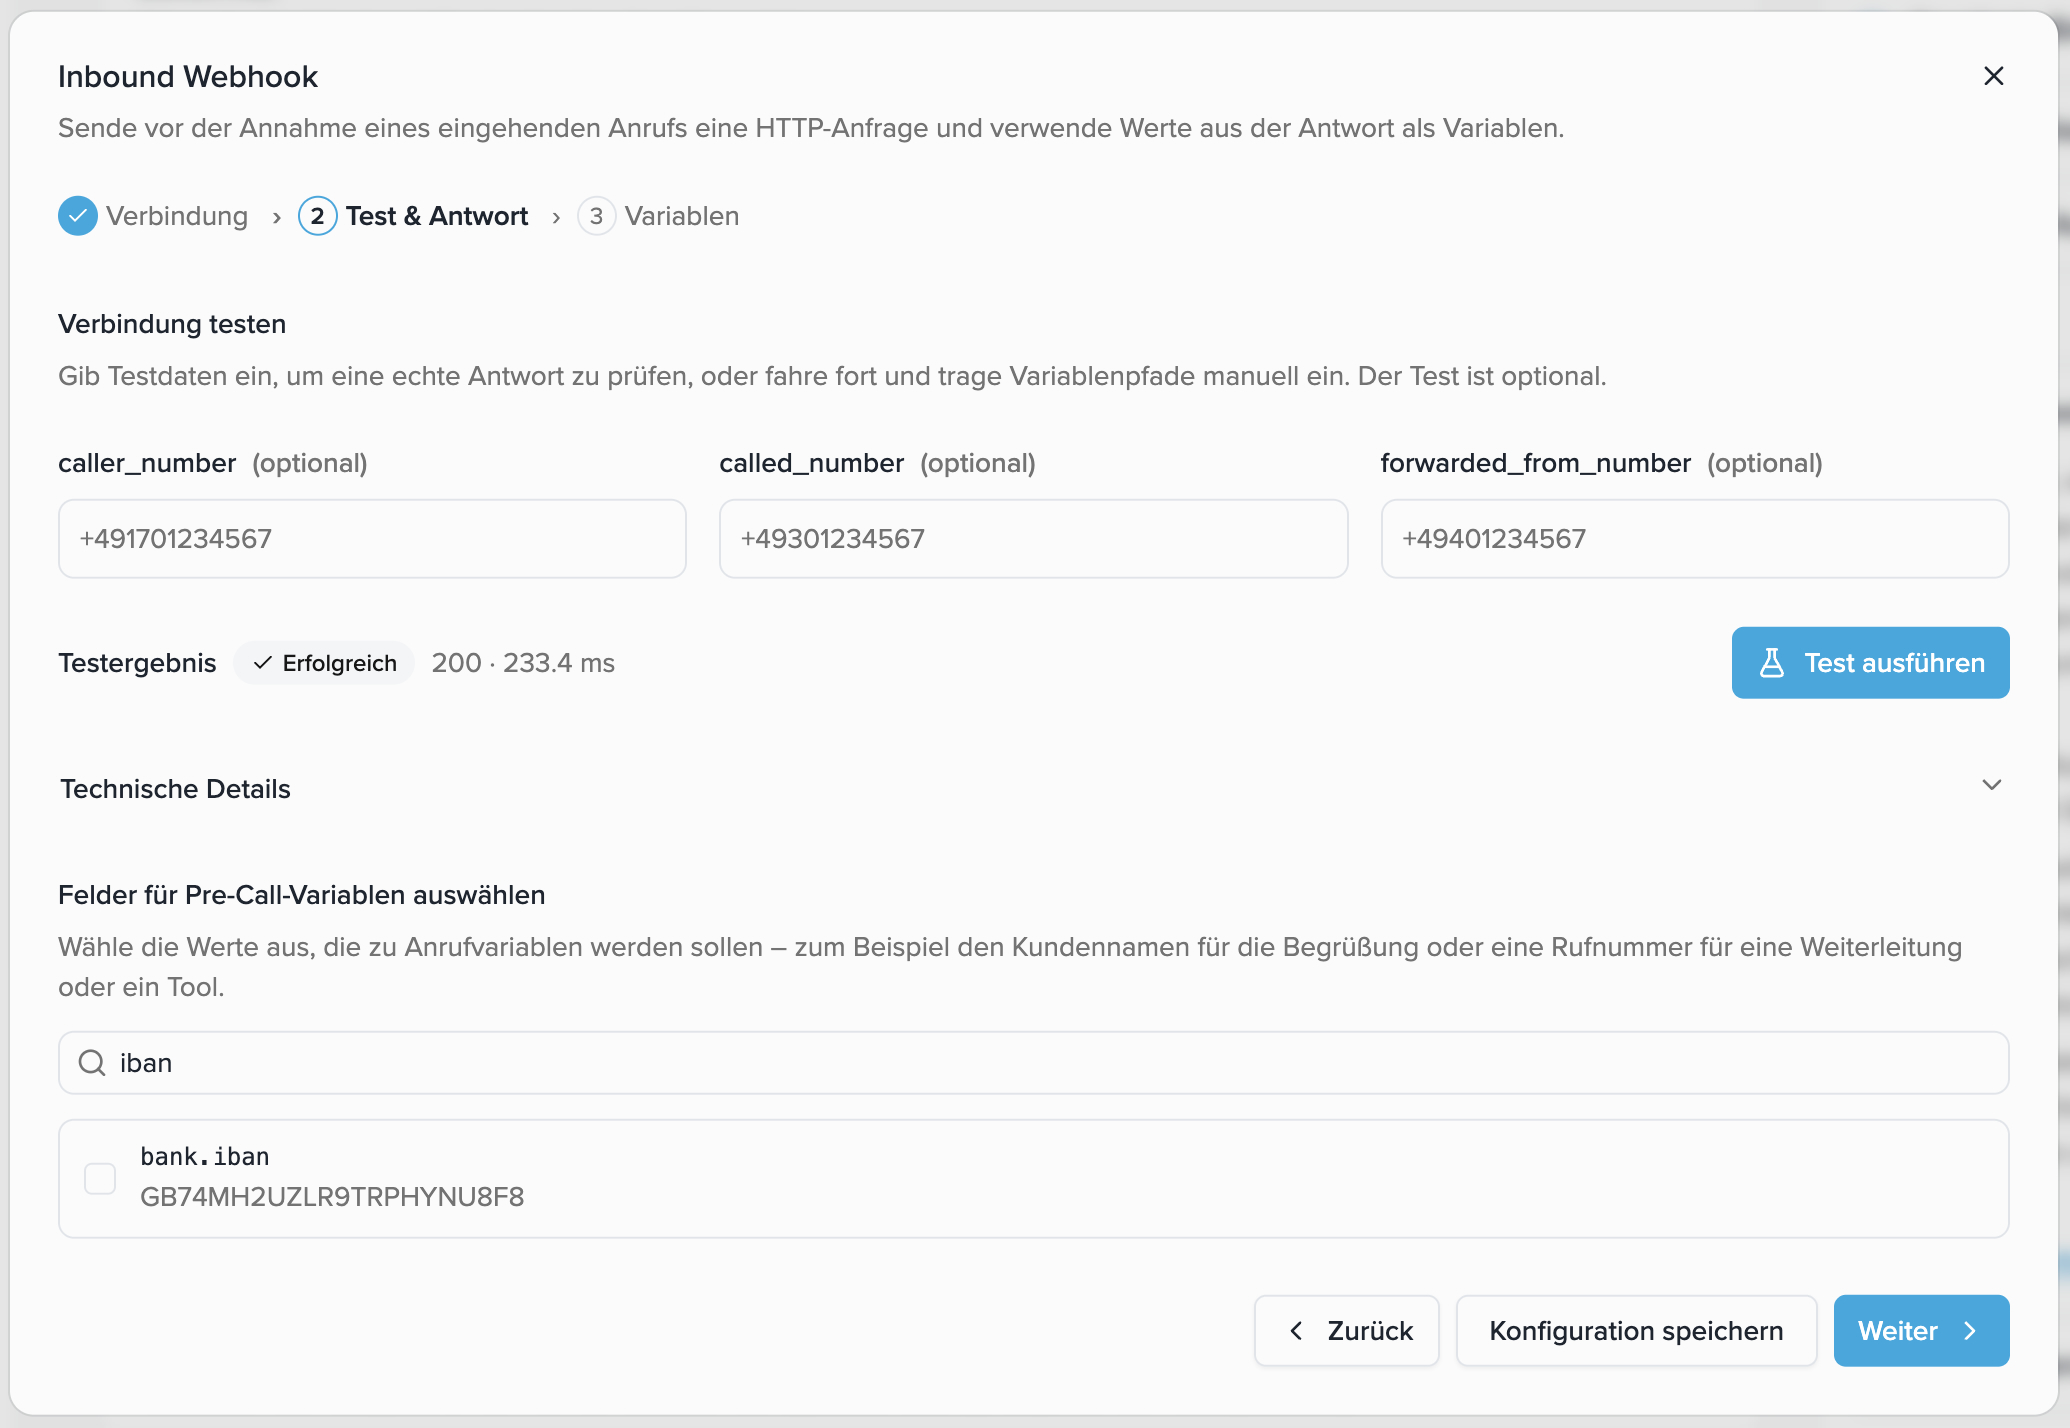
Task: Click the flask icon in Test ausführen
Action: pyautogui.click(x=1771, y=663)
